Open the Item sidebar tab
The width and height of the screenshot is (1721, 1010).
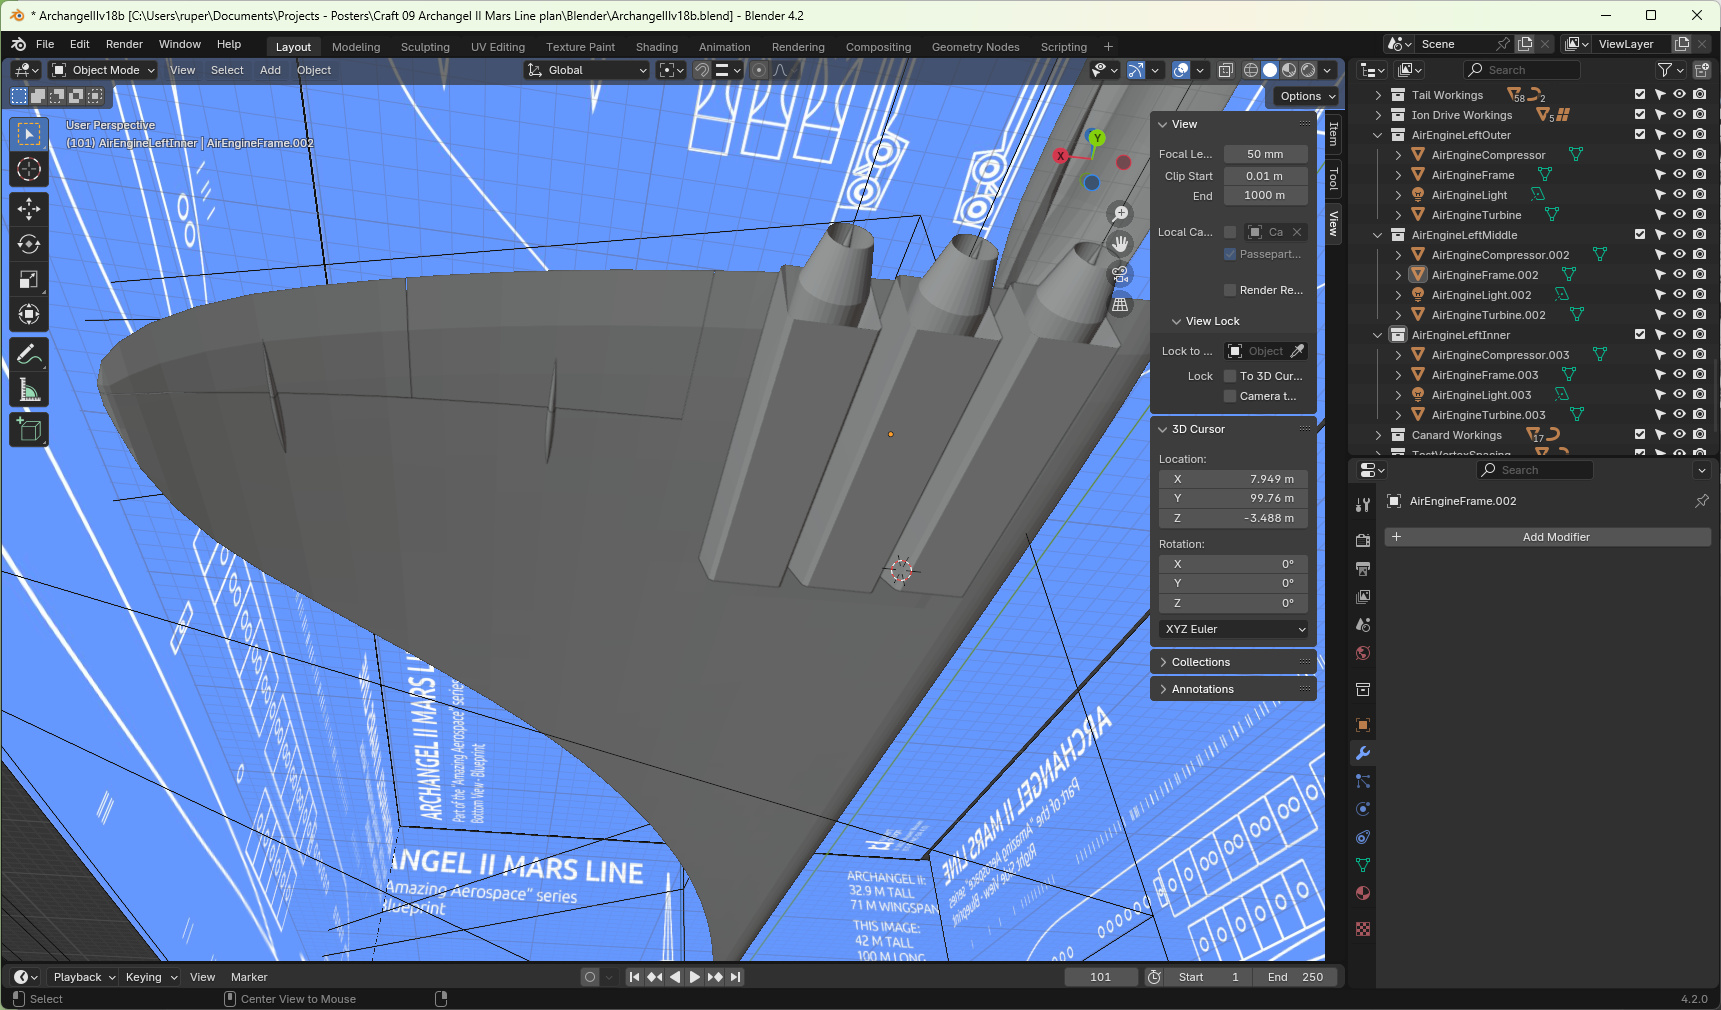tap(1333, 133)
